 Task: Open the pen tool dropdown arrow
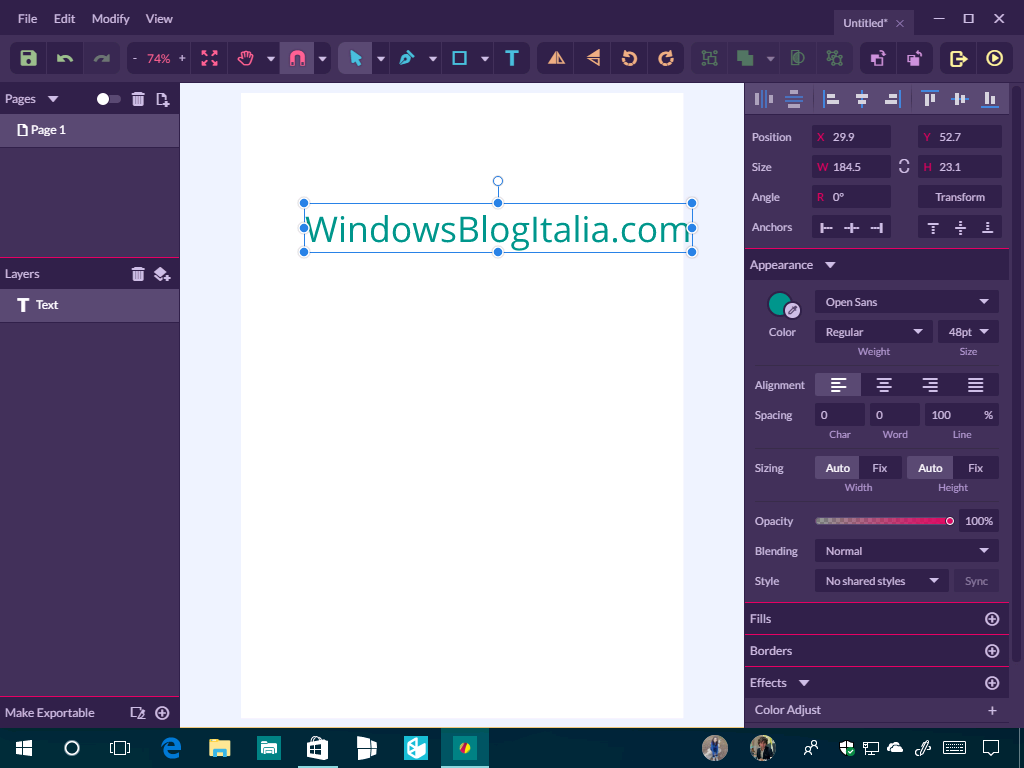pos(433,59)
